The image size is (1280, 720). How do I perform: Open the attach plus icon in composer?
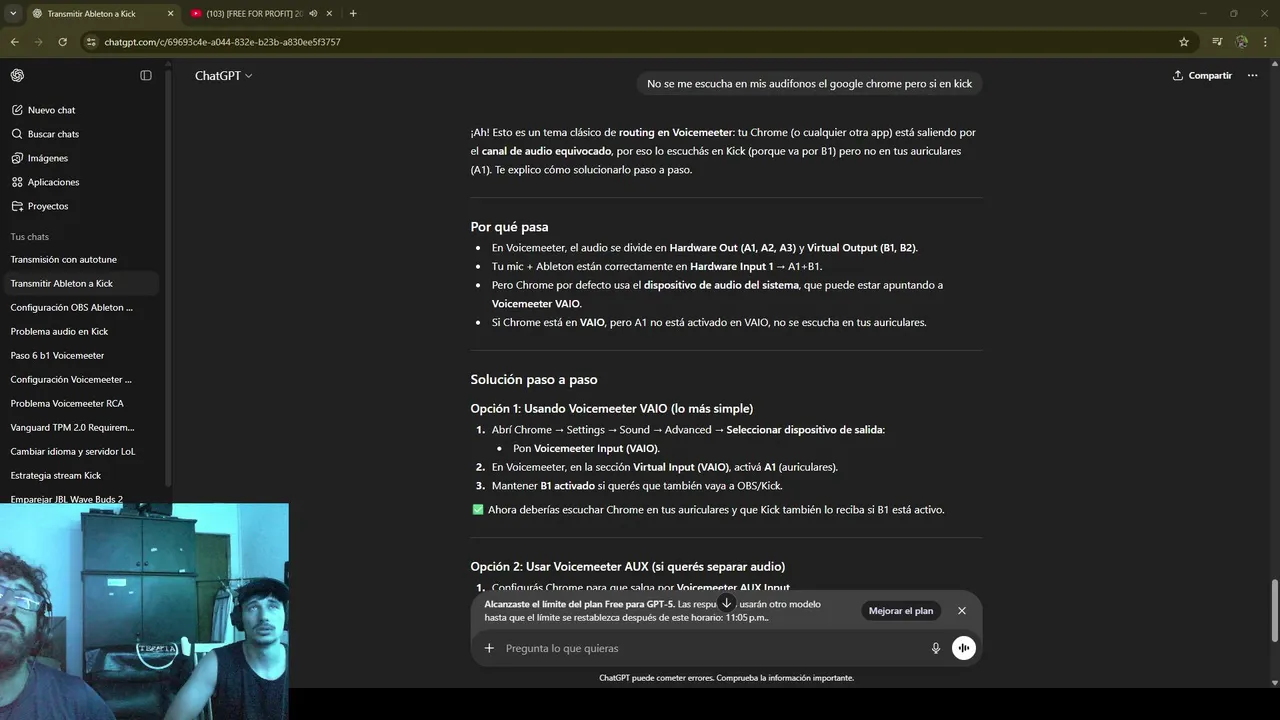[489, 648]
